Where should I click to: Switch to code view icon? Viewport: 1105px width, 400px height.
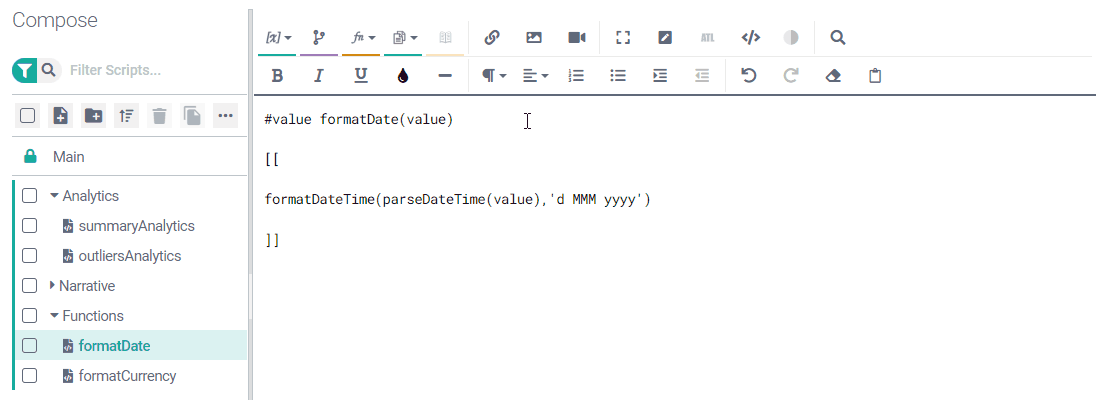(751, 38)
